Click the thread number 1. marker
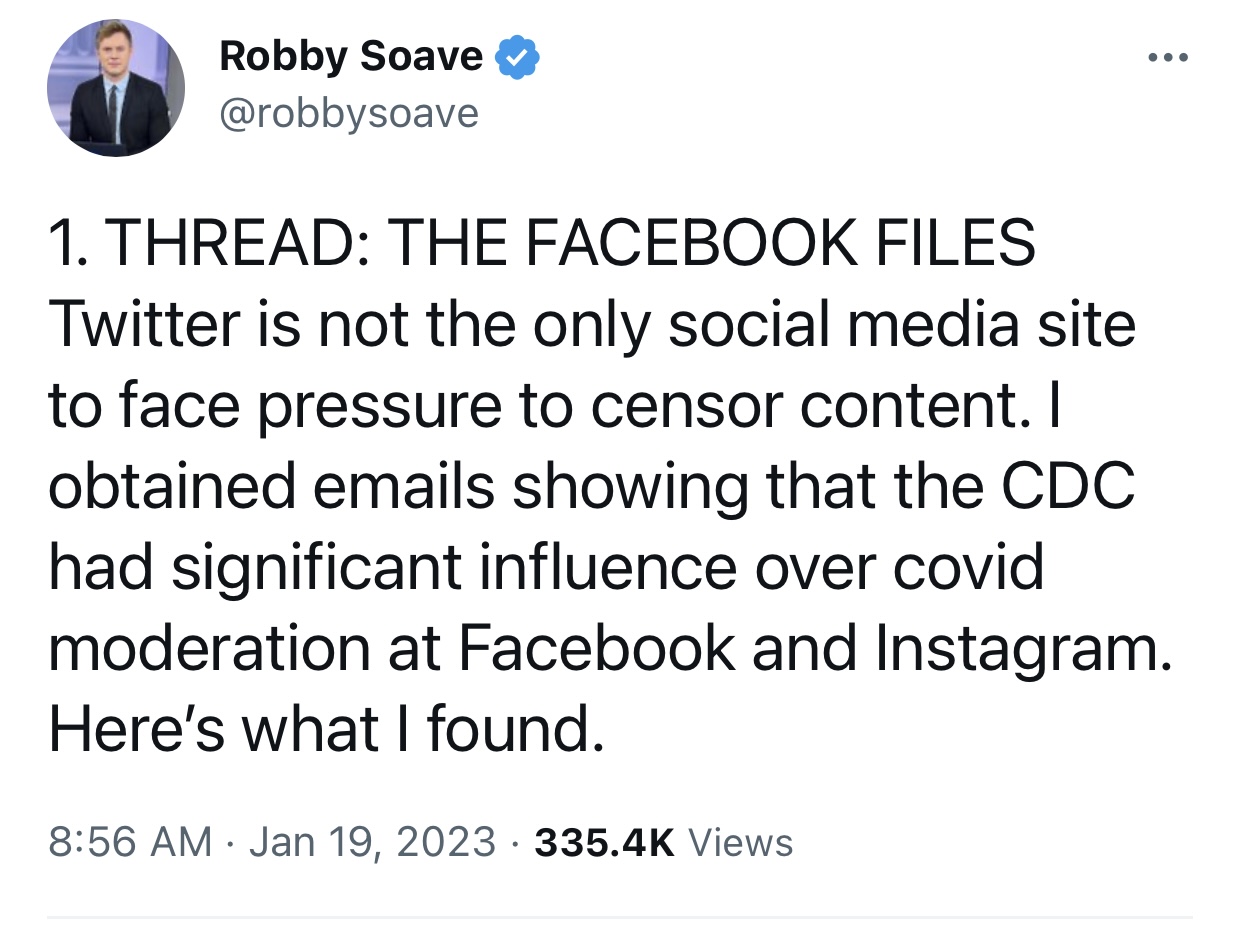1241x935 pixels. [70, 243]
